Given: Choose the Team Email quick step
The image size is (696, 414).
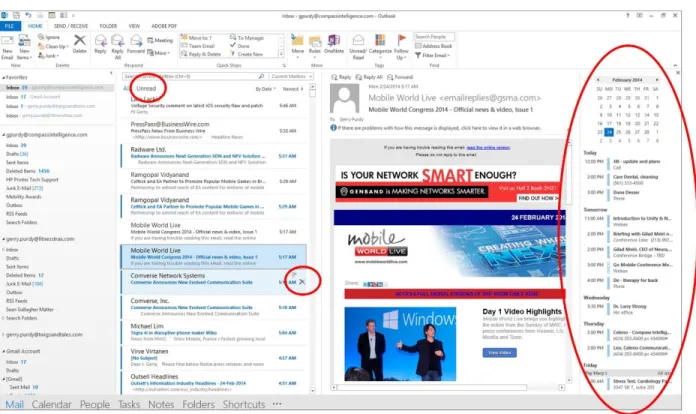Looking at the screenshot, I should (198, 46).
